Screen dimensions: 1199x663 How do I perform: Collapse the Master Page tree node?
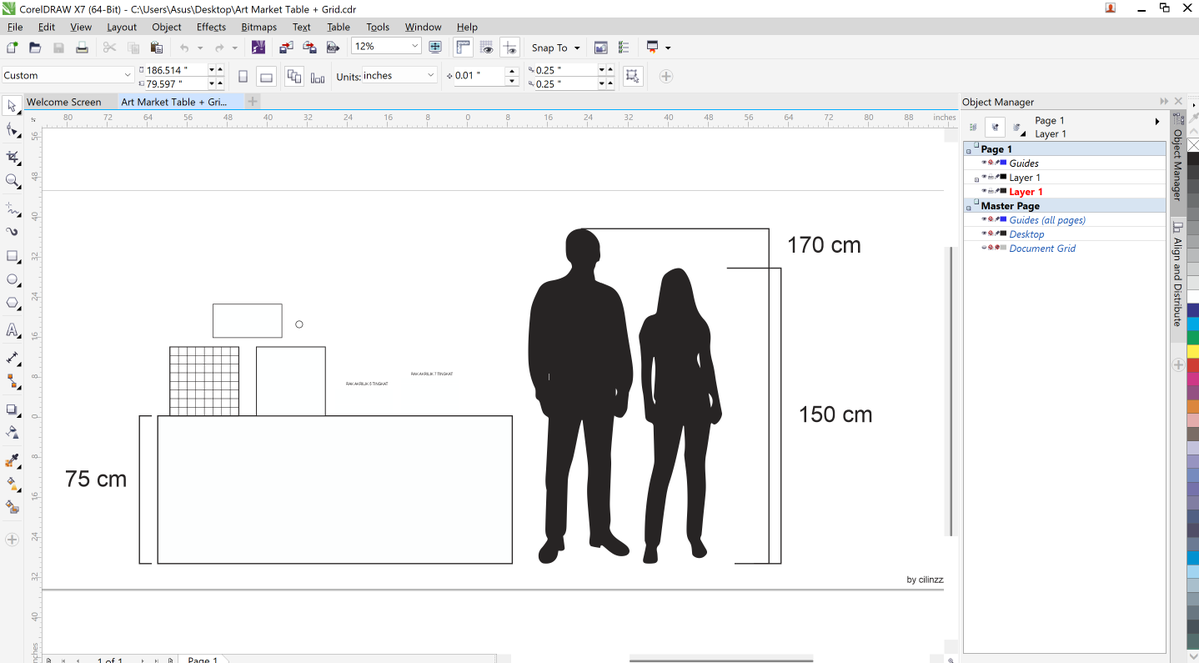coord(969,207)
